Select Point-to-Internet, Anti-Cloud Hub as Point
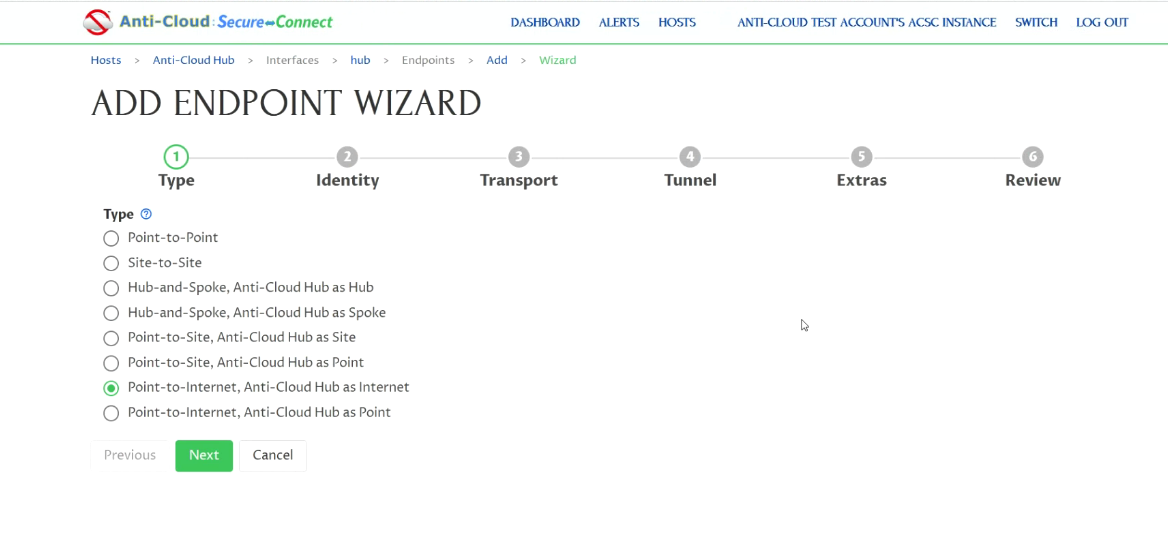The image size is (1168, 547). (111, 413)
